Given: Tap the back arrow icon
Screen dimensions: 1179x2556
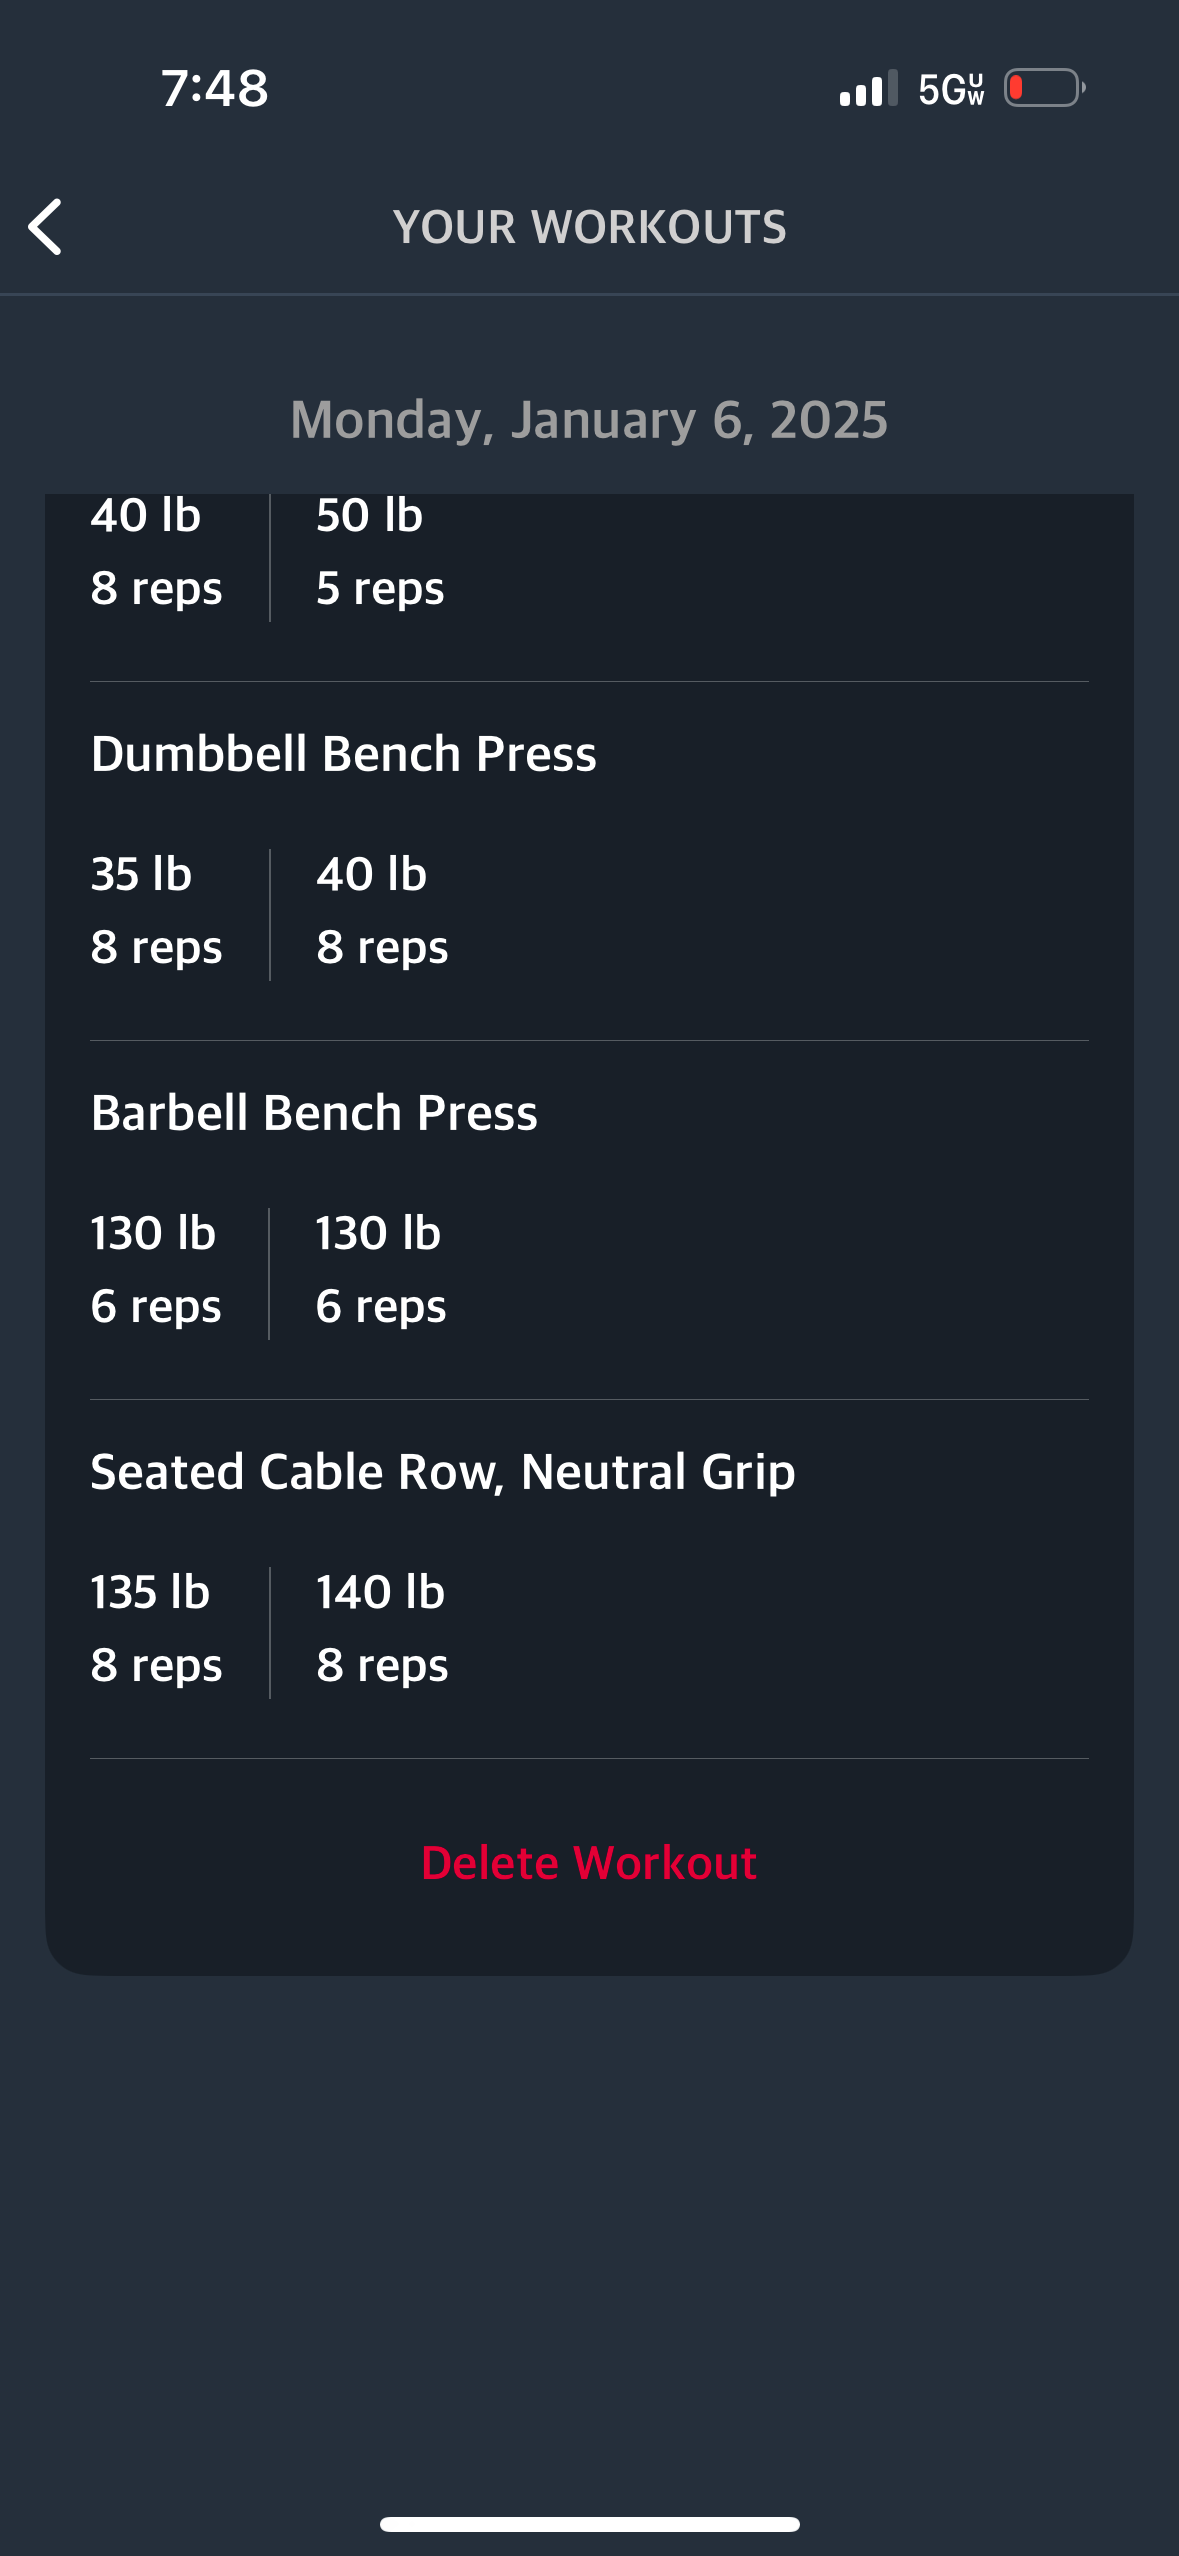Looking at the screenshot, I should [x=45, y=227].
